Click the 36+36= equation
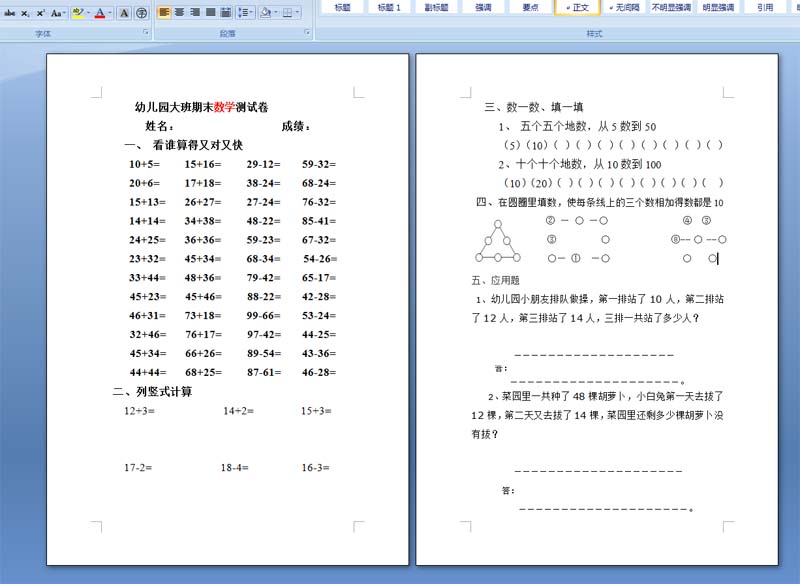 (x=203, y=240)
